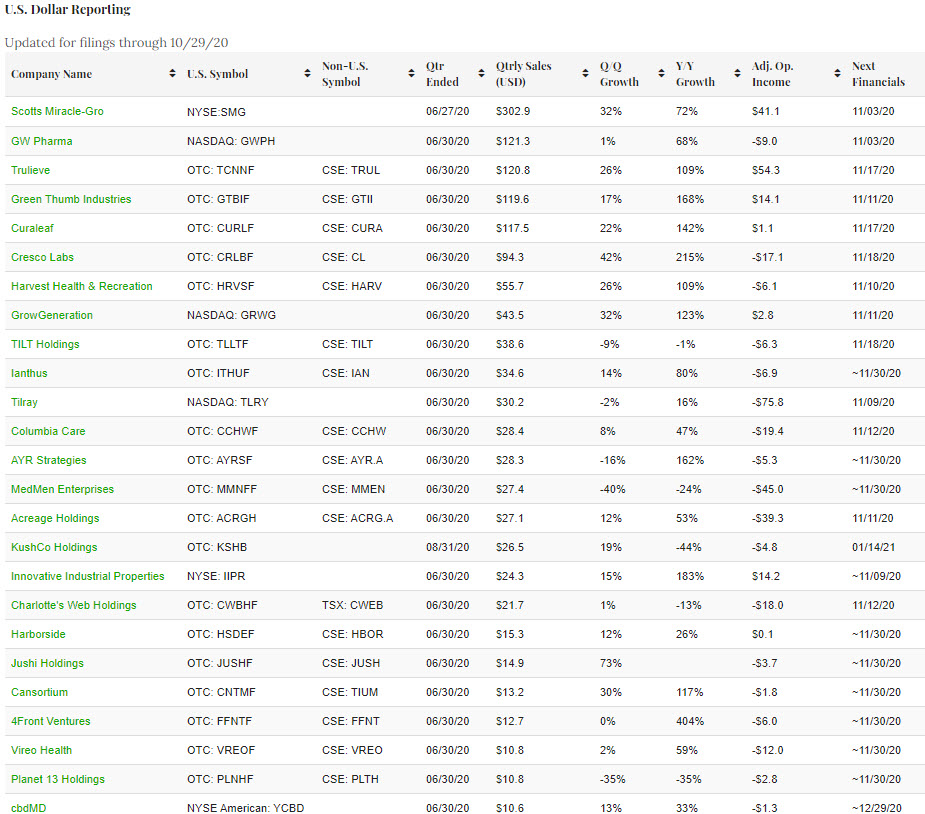Visit Harvest Health & Recreation link
The width and height of the screenshot is (925, 814).
click(x=82, y=286)
